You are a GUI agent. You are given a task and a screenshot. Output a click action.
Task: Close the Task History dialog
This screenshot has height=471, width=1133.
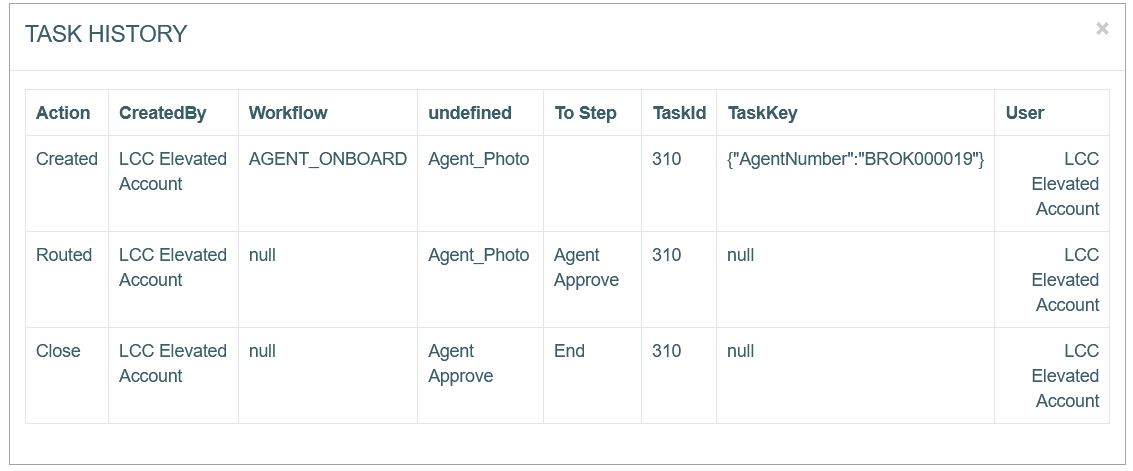coord(1102,29)
